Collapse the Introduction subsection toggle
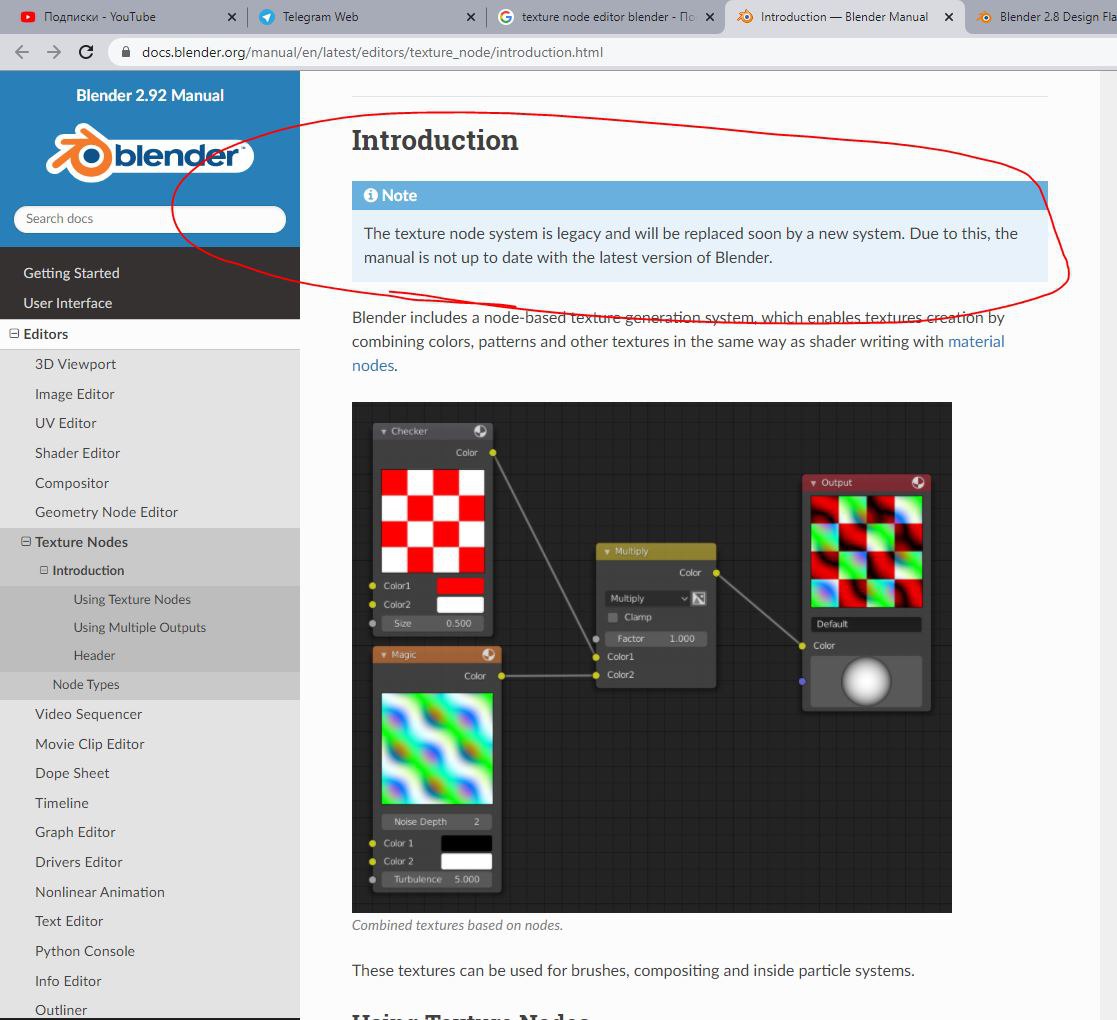The image size is (1117, 1020). (x=44, y=570)
